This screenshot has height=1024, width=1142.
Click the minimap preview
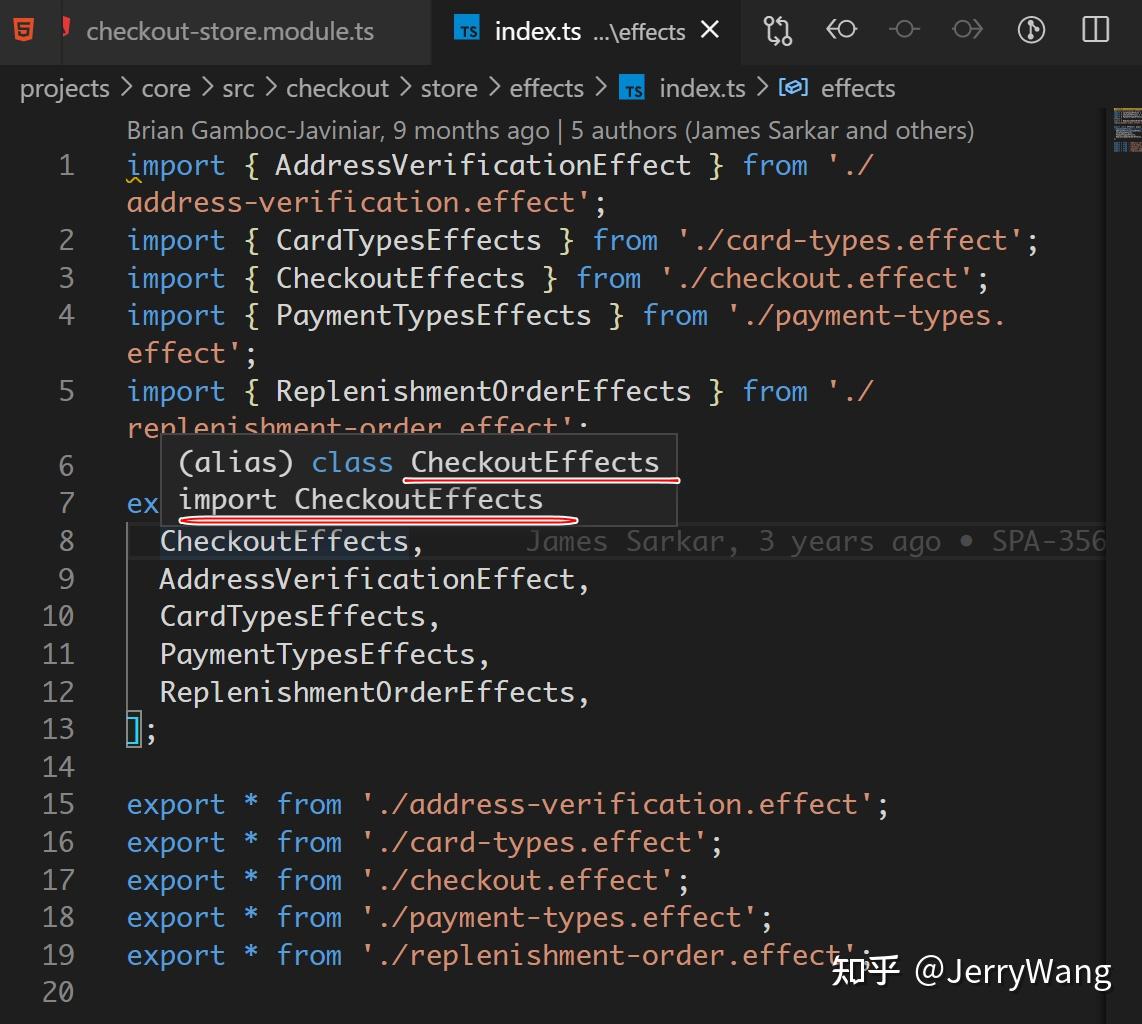(1127, 130)
